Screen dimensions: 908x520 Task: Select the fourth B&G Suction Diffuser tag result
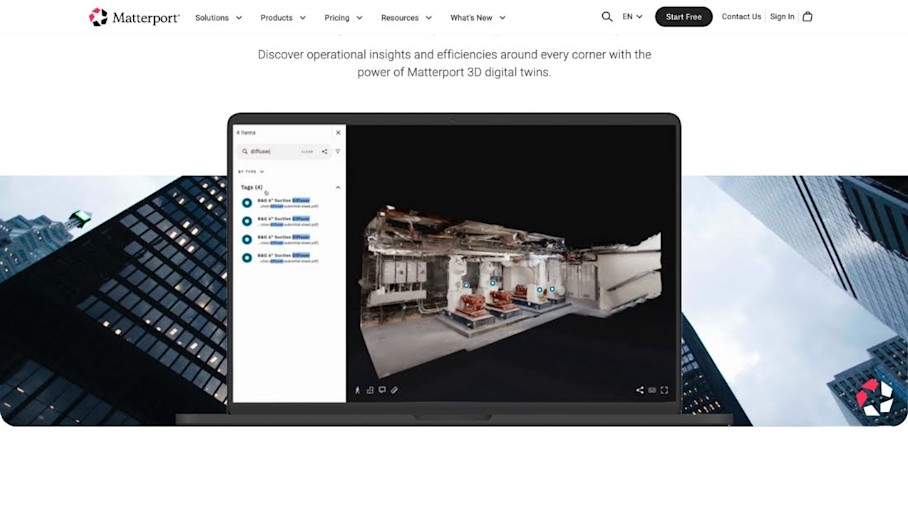click(281, 258)
